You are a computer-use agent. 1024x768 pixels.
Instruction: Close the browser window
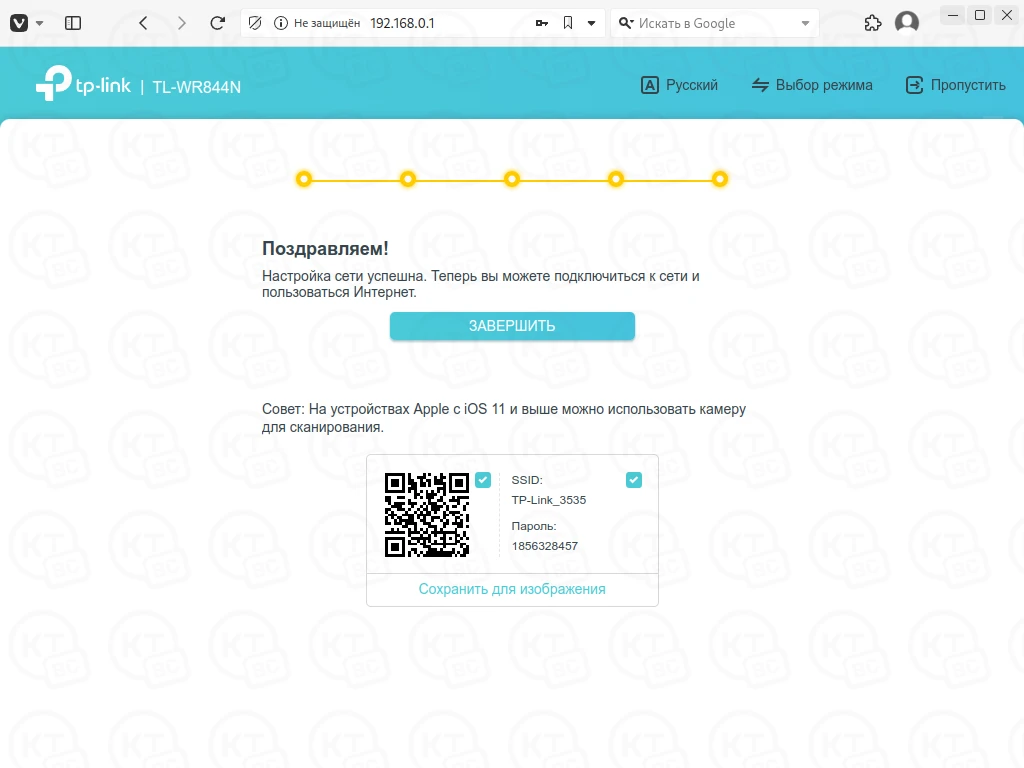click(1007, 15)
